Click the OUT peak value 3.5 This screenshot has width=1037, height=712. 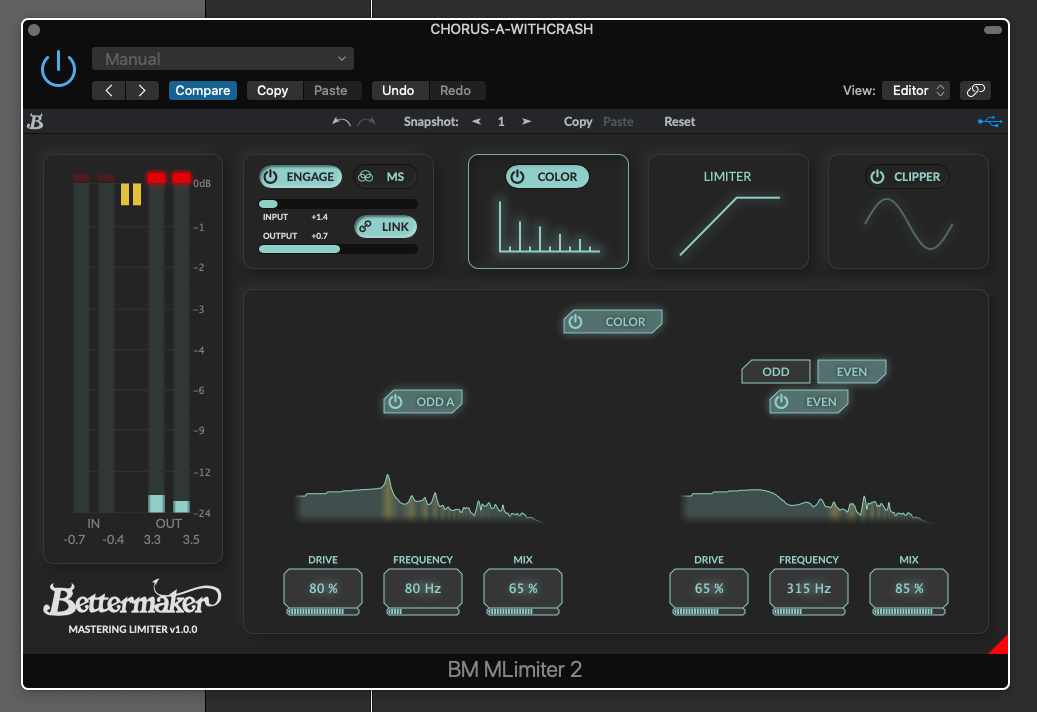coord(191,539)
